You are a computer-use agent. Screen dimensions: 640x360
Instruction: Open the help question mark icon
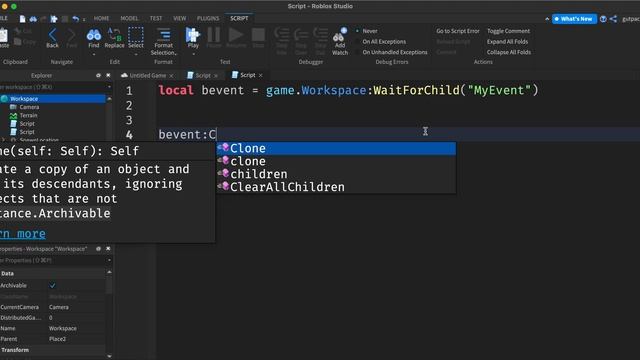click(x=603, y=19)
